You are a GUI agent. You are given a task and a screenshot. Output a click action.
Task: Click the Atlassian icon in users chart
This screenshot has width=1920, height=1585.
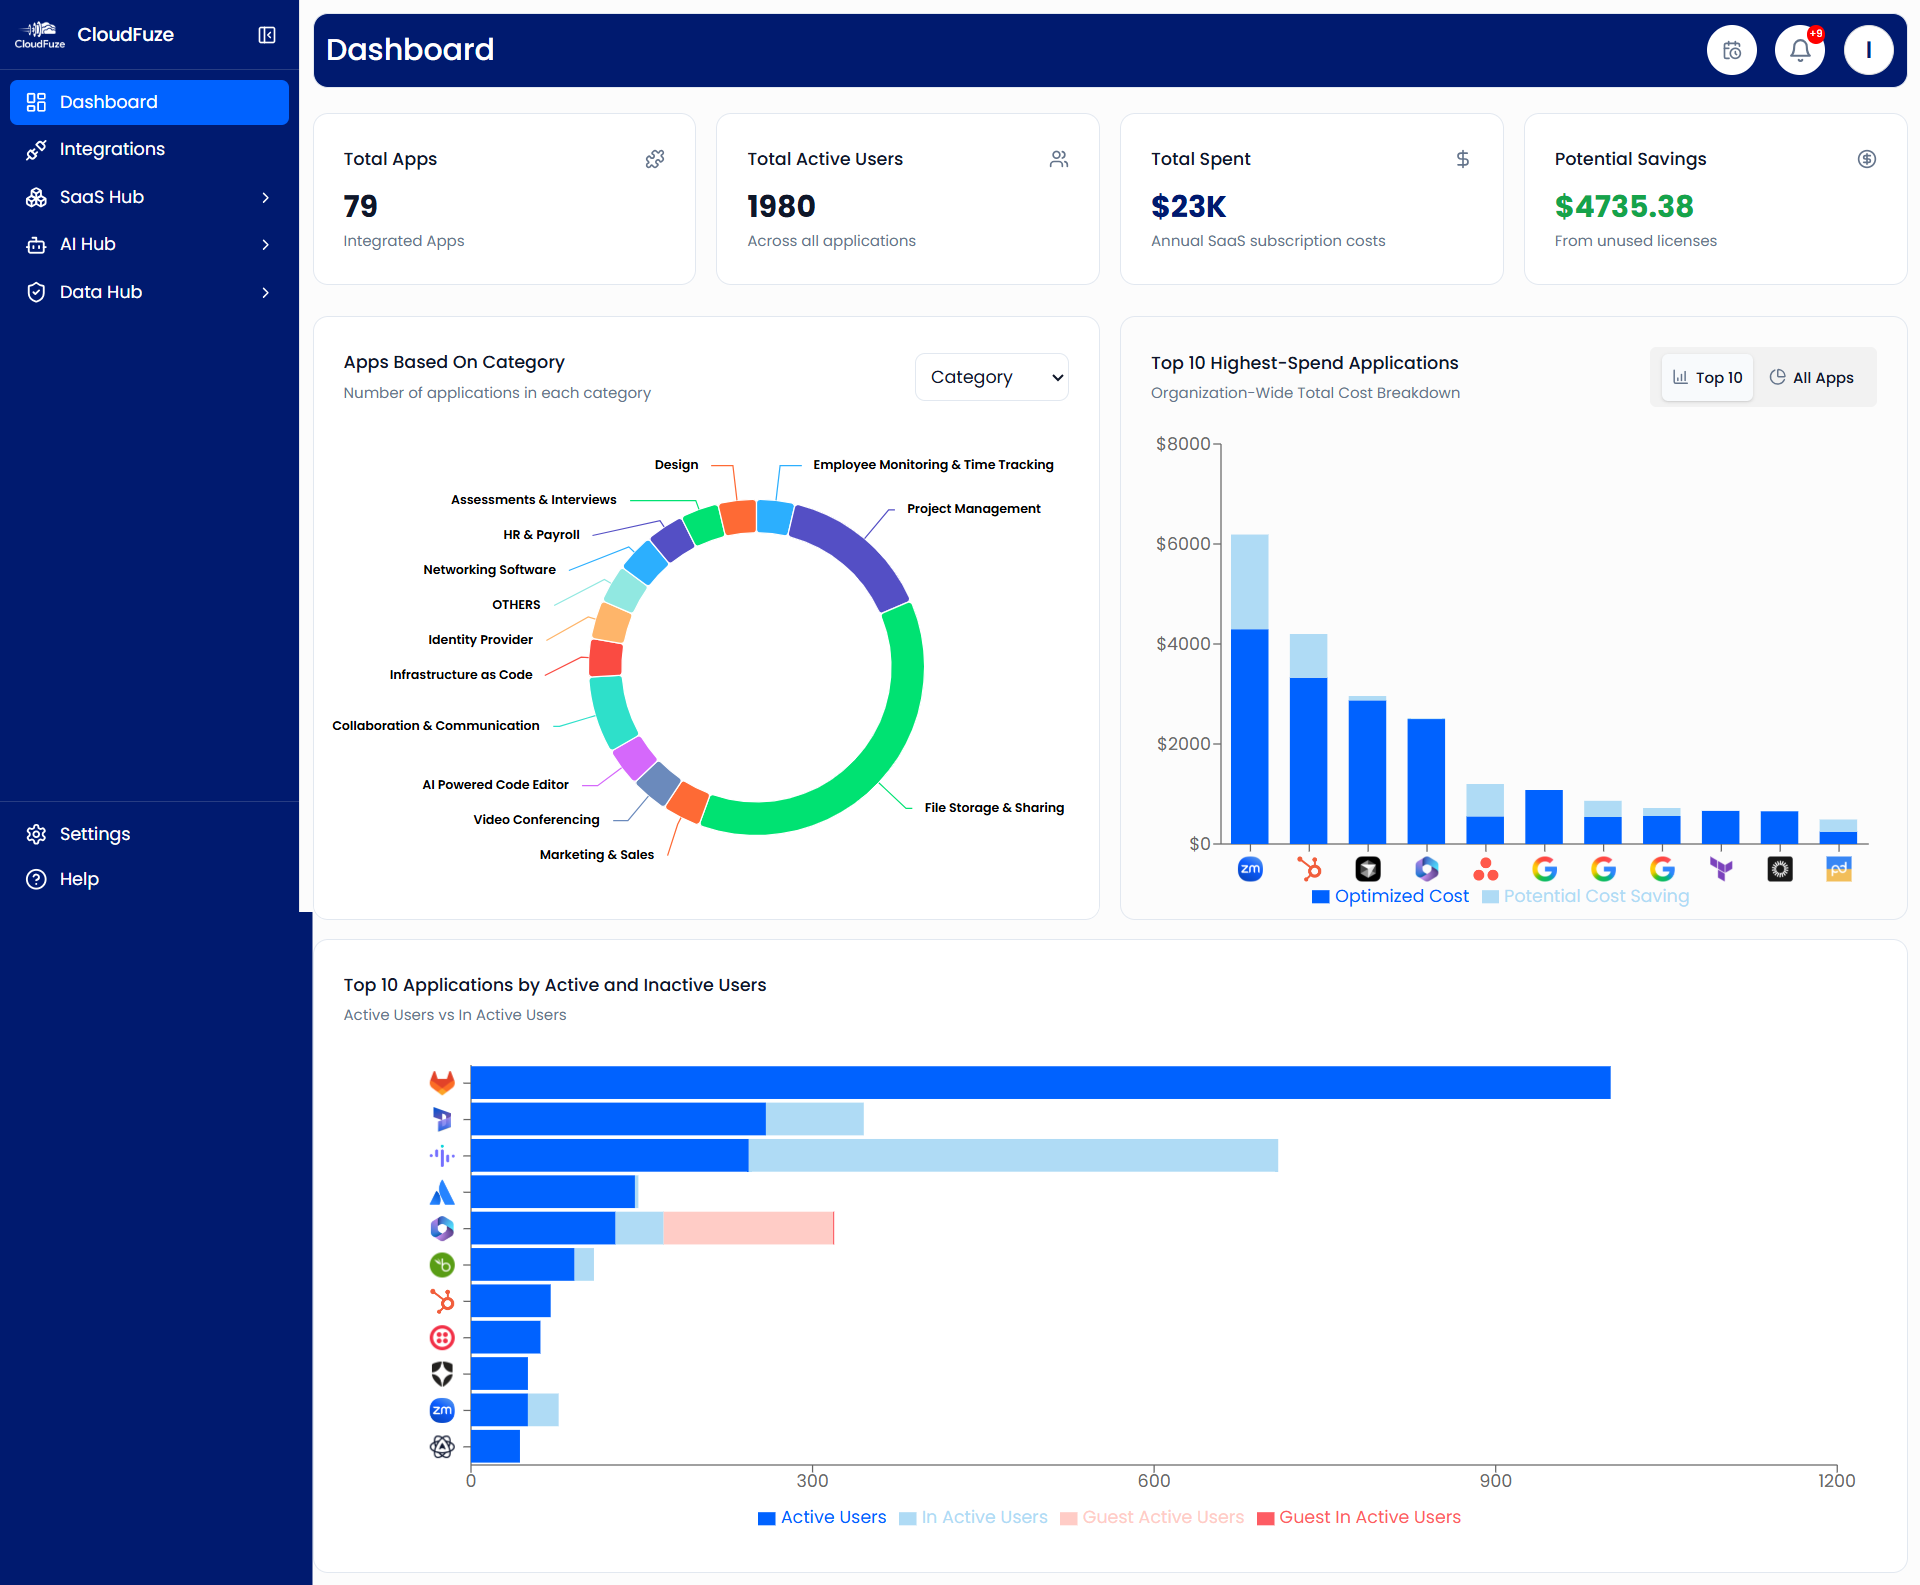click(x=442, y=1192)
